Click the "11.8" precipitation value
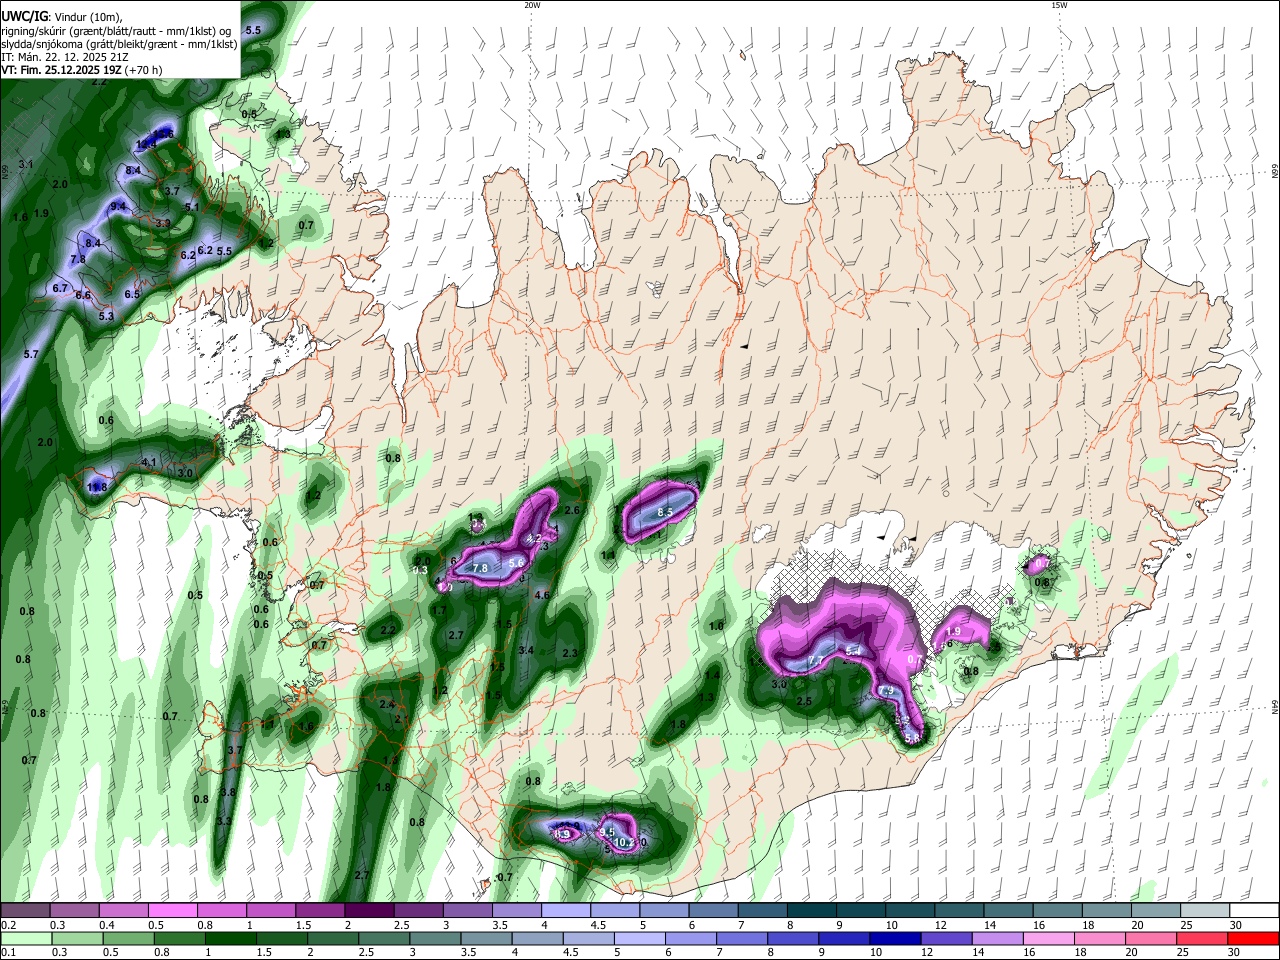 97,488
